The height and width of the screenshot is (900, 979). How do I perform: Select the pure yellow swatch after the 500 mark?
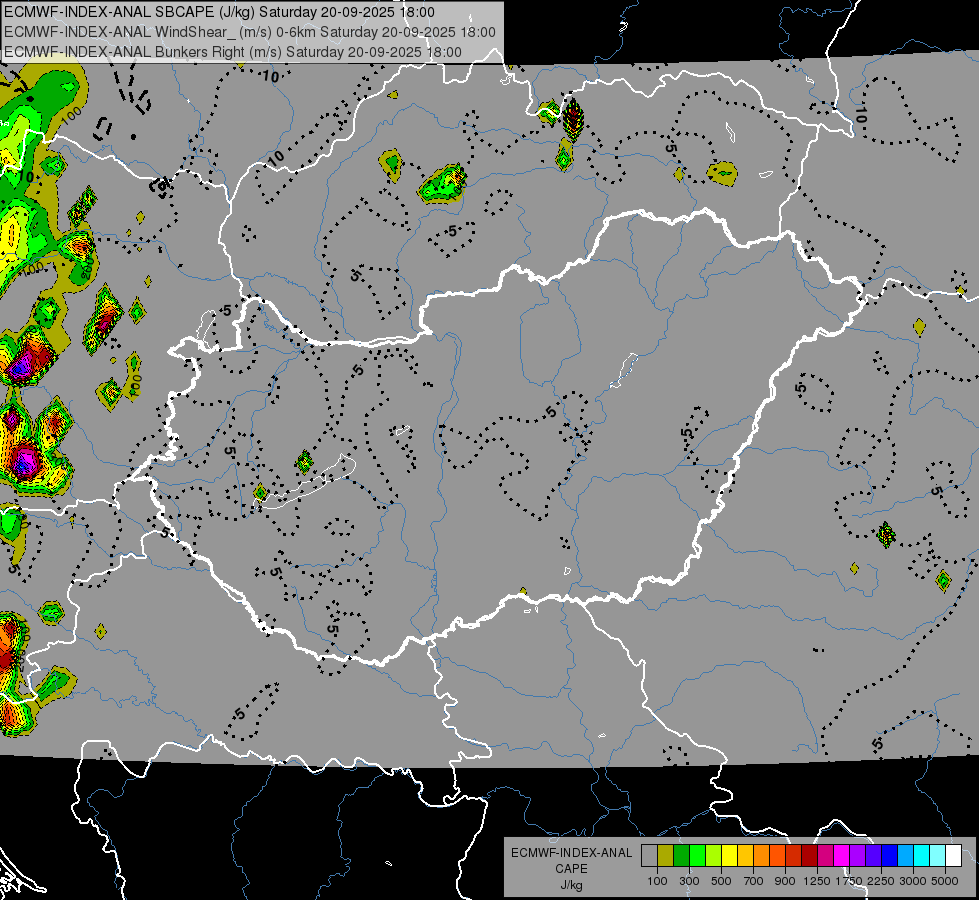[x=729, y=856]
